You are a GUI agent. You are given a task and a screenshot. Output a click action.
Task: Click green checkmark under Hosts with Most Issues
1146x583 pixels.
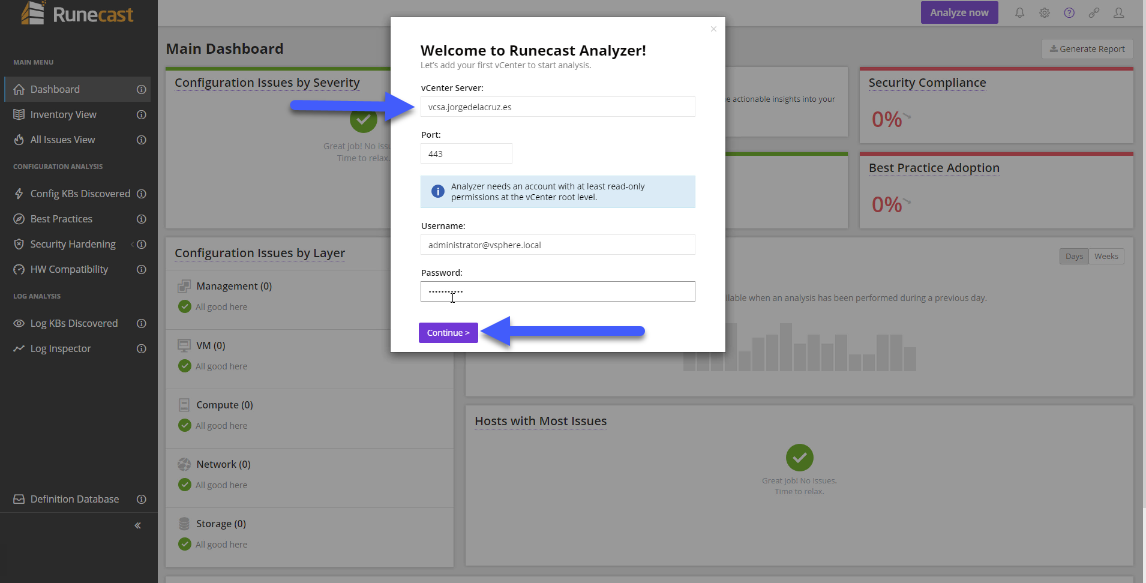click(800, 457)
